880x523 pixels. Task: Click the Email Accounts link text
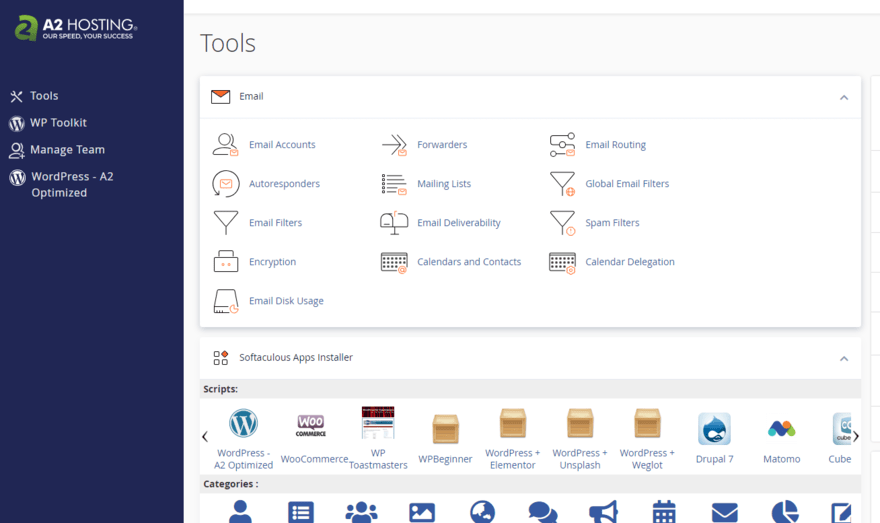282,145
